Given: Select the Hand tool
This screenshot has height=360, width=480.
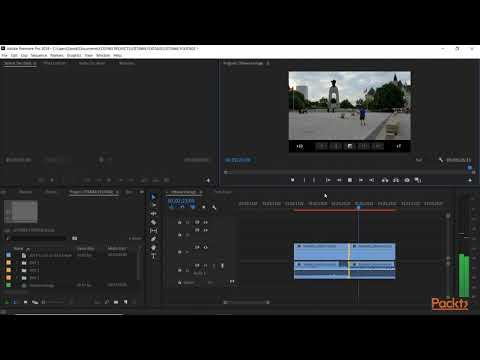Looking at the screenshot, I should click(153, 248).
